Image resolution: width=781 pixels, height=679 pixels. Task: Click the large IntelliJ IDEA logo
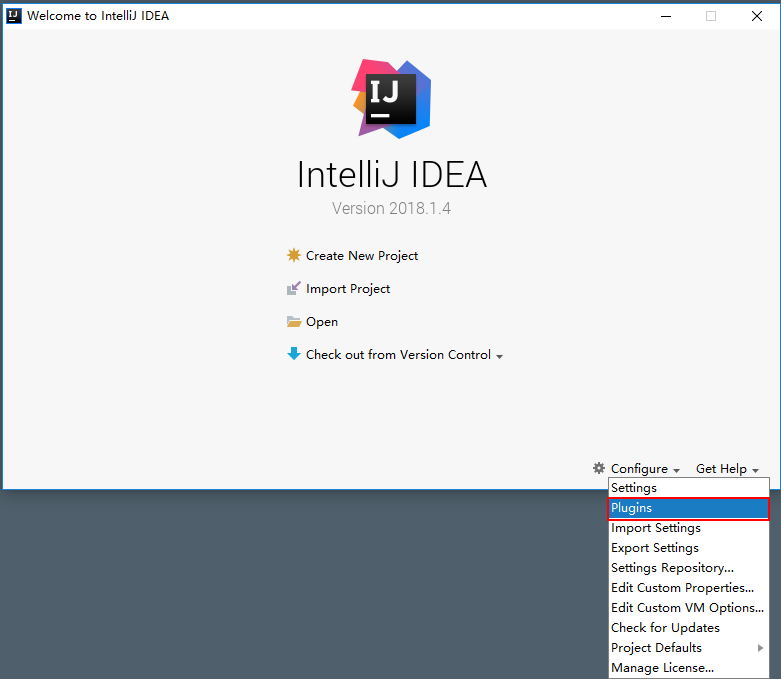(391, 99)
